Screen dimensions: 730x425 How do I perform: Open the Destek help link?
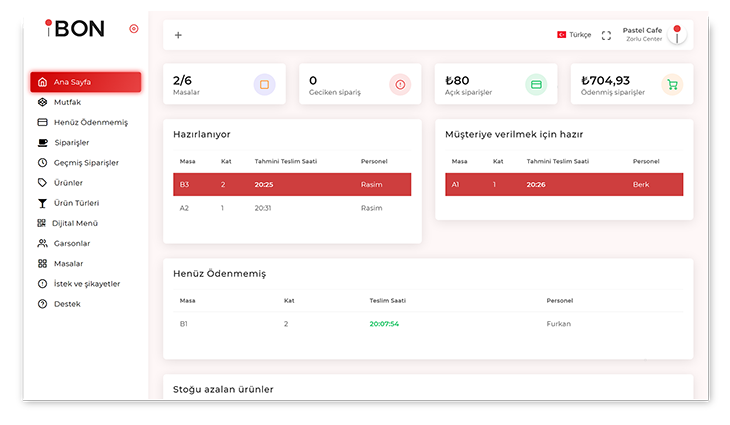66,303
